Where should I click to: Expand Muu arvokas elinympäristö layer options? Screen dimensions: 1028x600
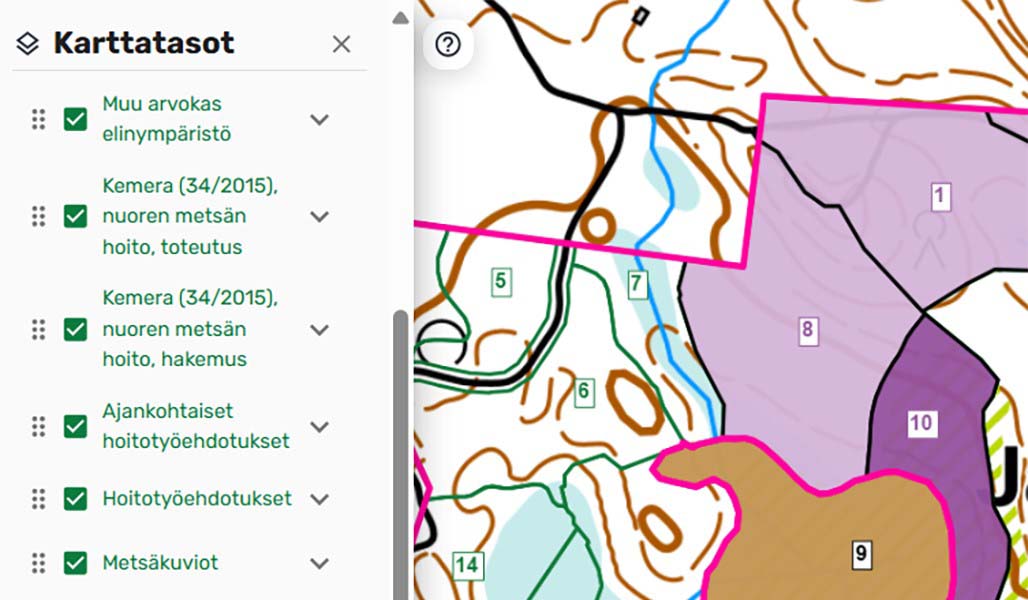319,120
